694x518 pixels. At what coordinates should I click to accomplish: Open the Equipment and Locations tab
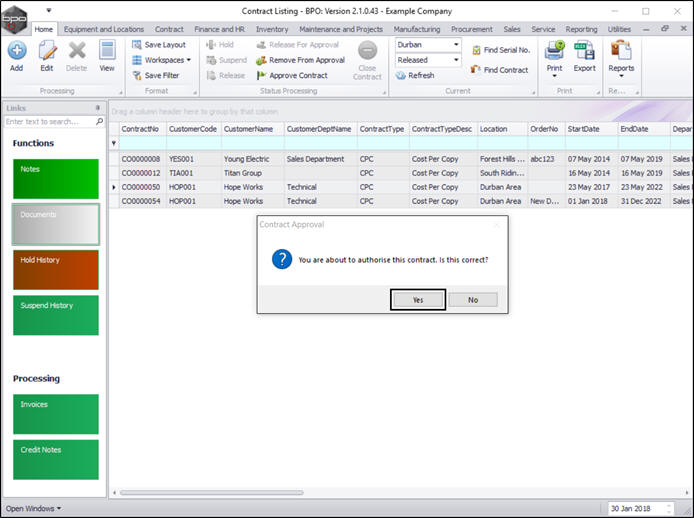coord(104,29)
